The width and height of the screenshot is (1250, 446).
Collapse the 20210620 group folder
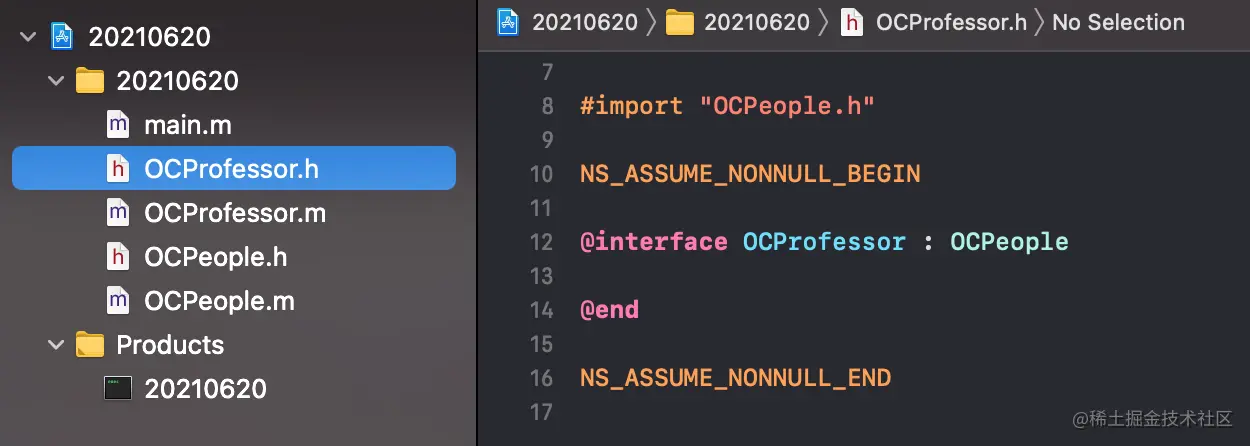coord(54,81)
